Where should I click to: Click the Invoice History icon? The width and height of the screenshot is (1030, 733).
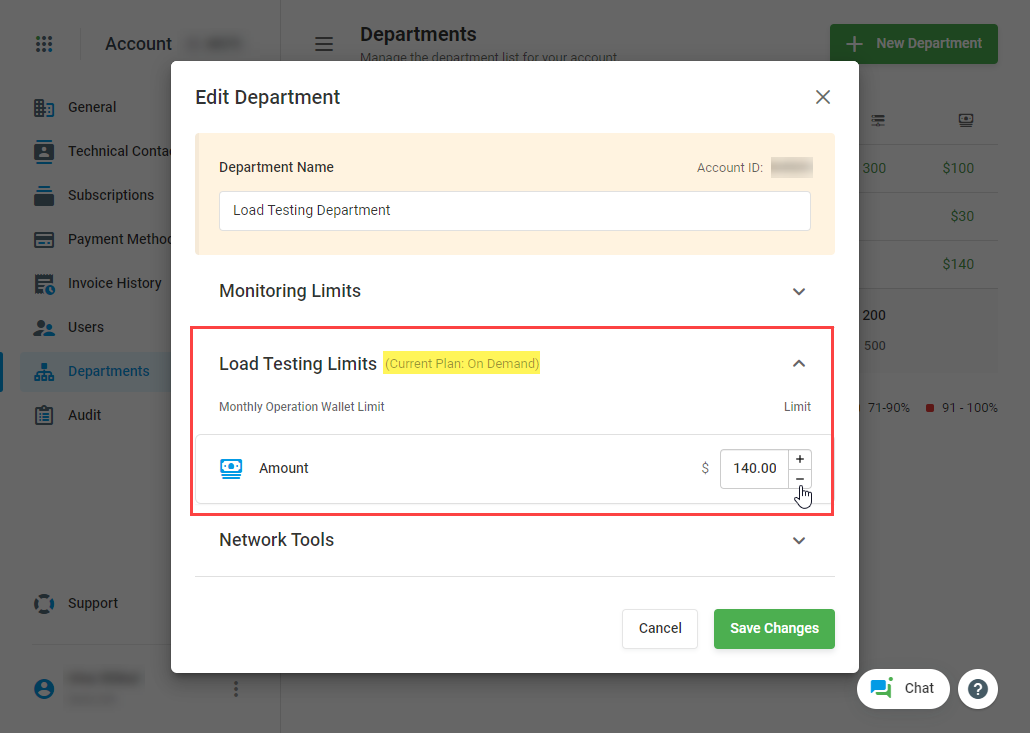[44, 284]
